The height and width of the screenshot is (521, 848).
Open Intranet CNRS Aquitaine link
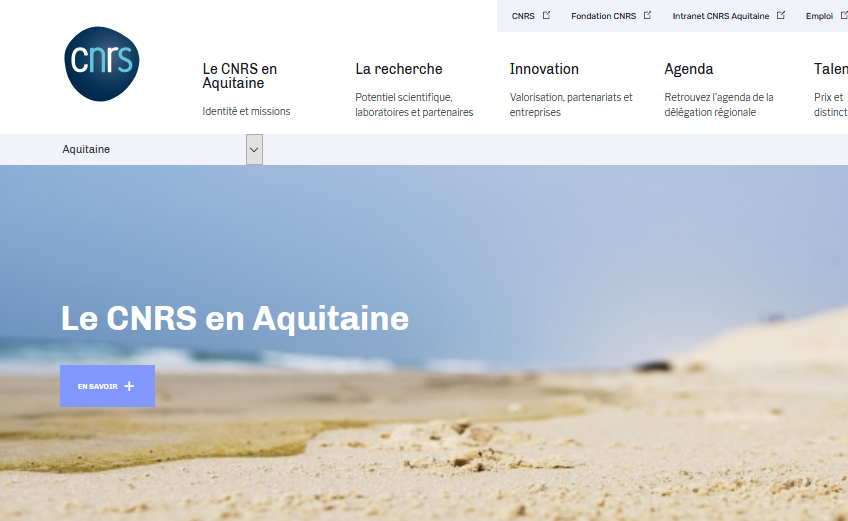click(720, 16)
